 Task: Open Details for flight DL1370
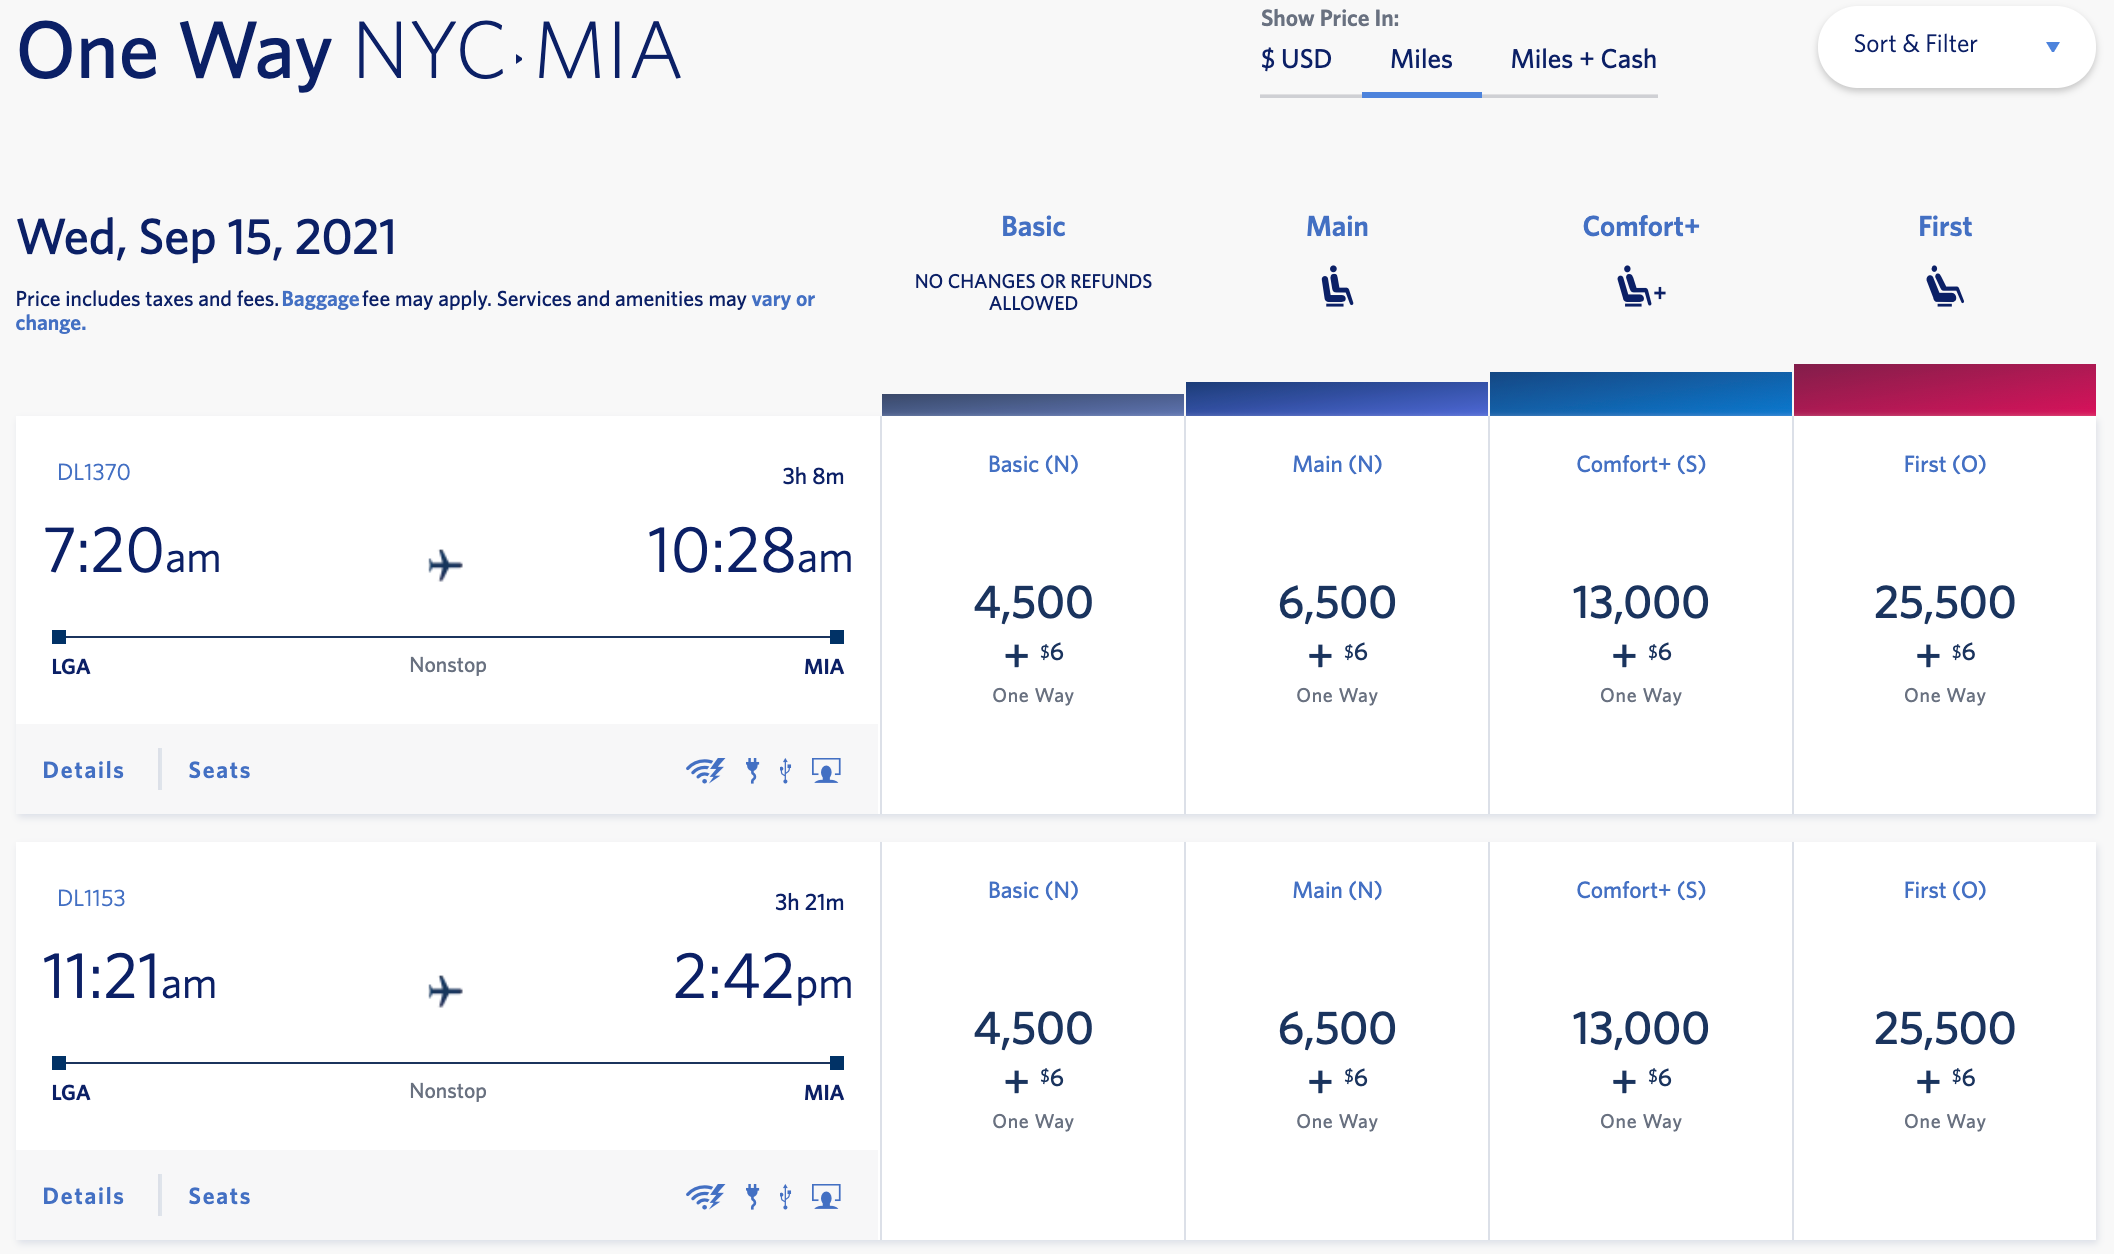[84, 770]
